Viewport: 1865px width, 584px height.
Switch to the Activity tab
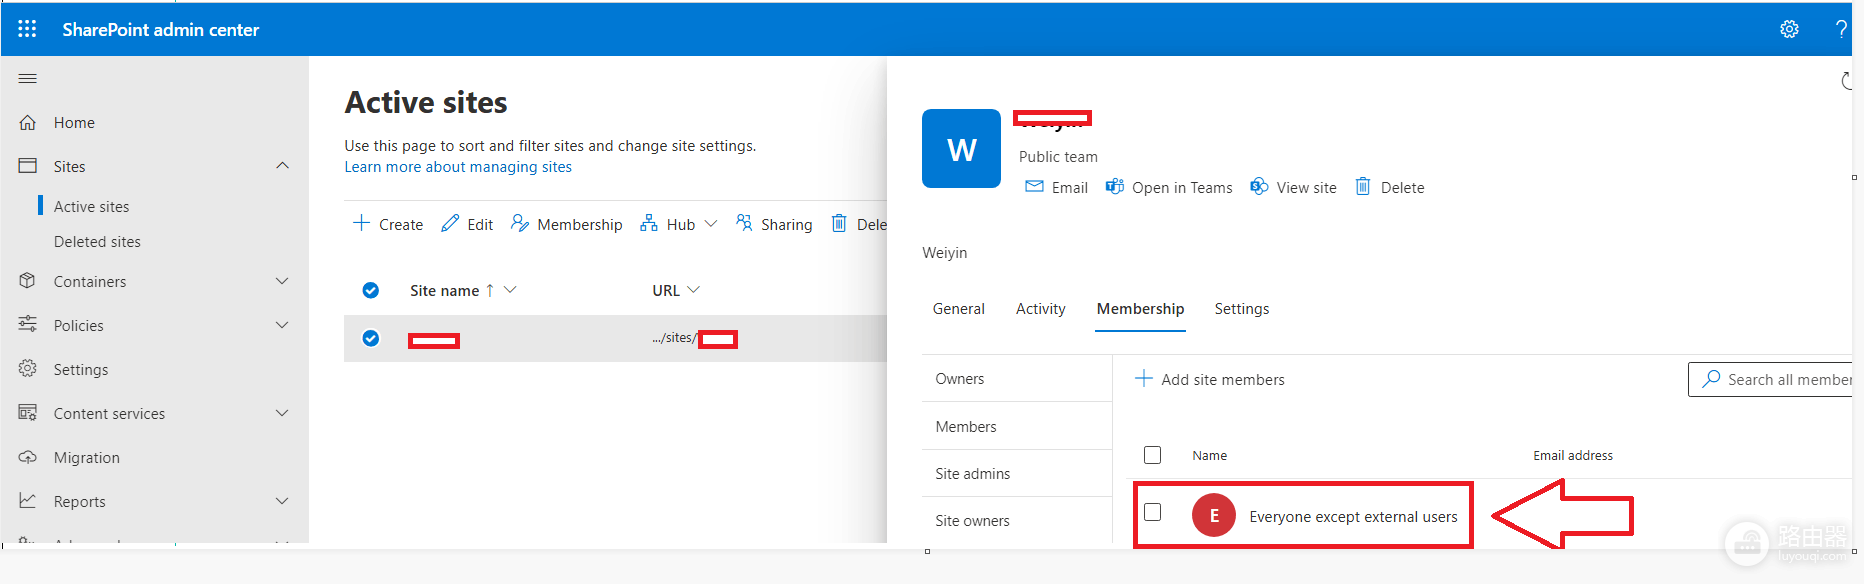(x=1040, y=309)
